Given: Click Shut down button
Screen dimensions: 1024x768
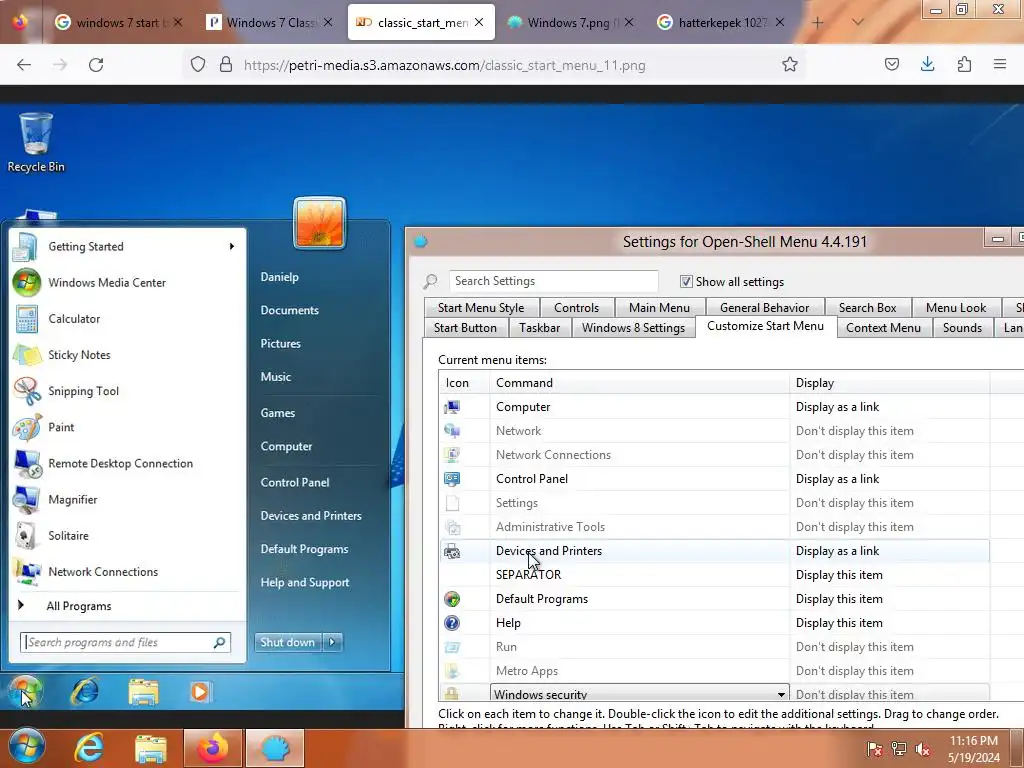Looking at the screenshot, I should pos(287,643).
